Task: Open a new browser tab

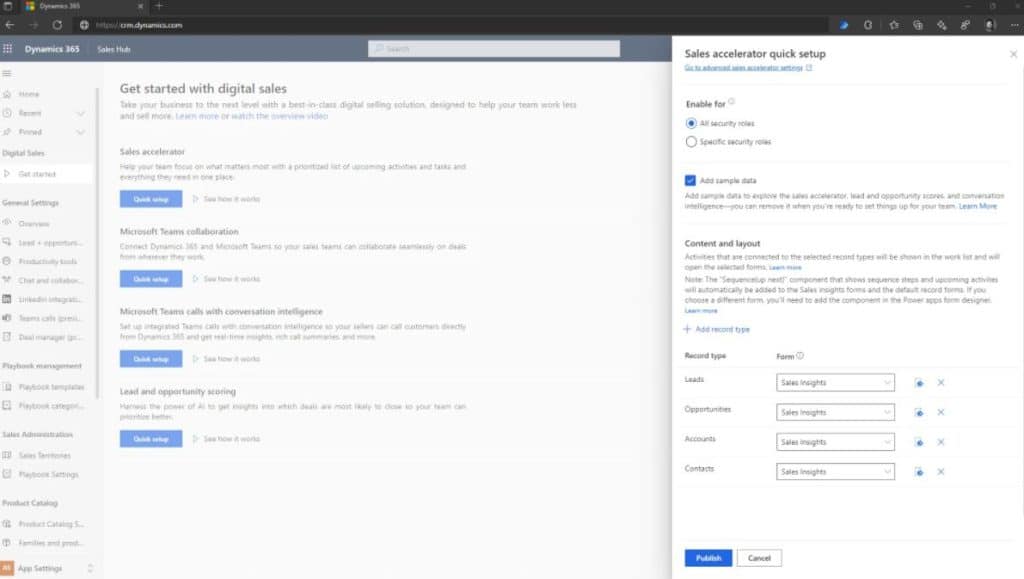Action: 159,7
